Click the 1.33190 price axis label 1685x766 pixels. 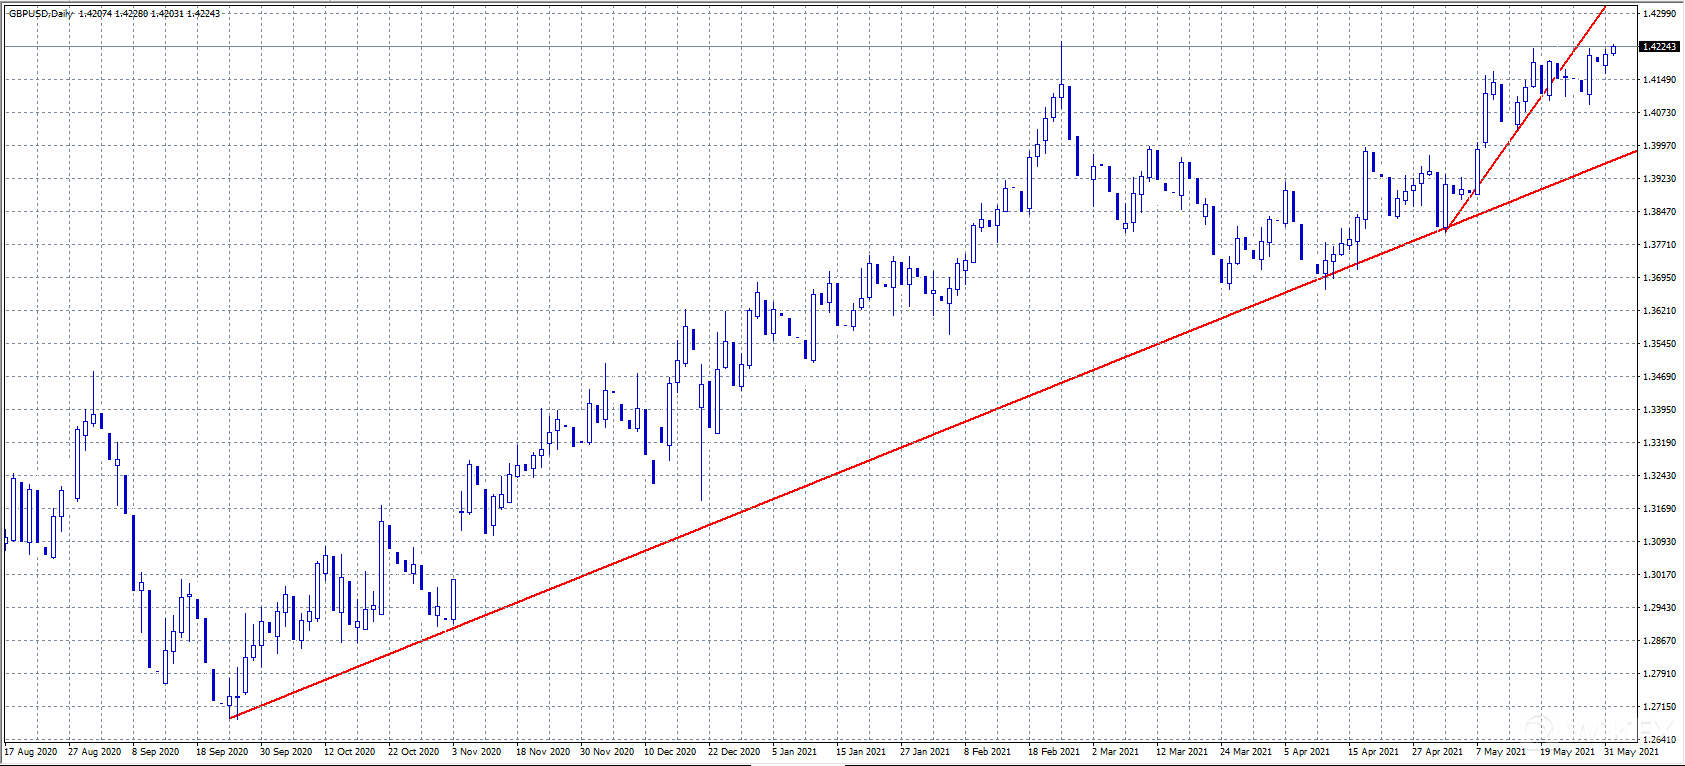point(1659,443)
